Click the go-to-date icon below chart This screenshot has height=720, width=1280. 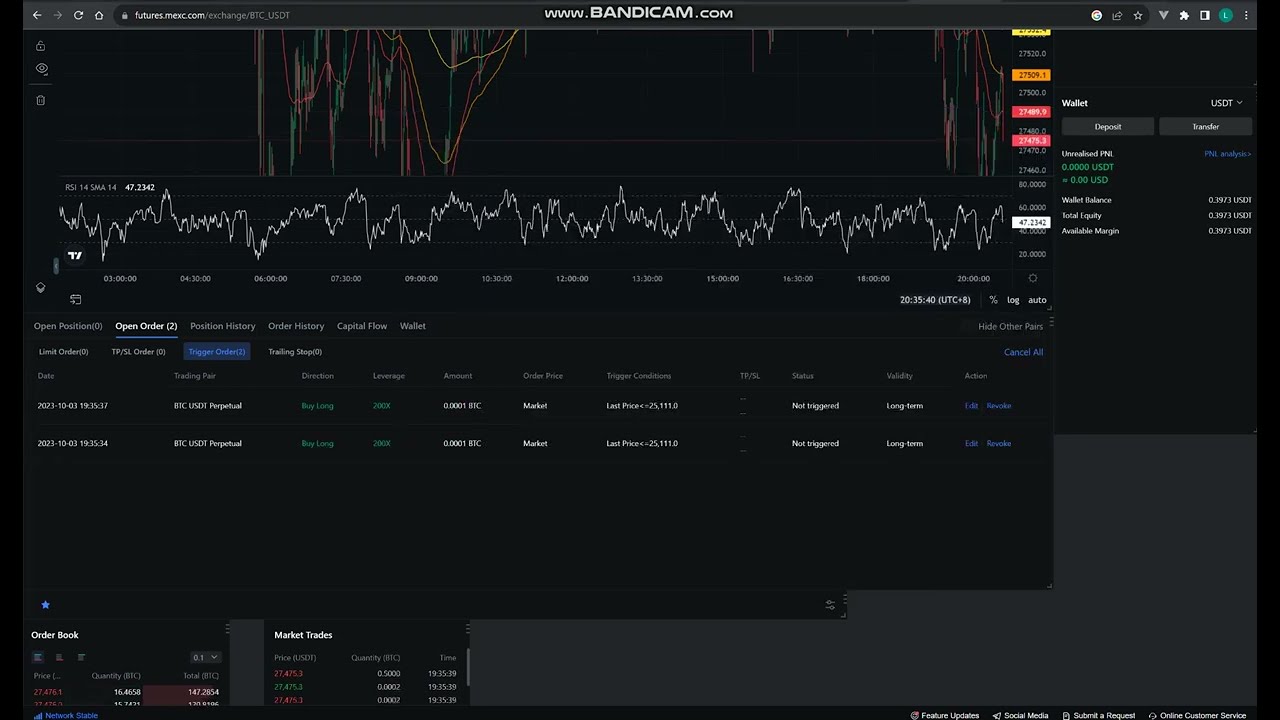75,300
